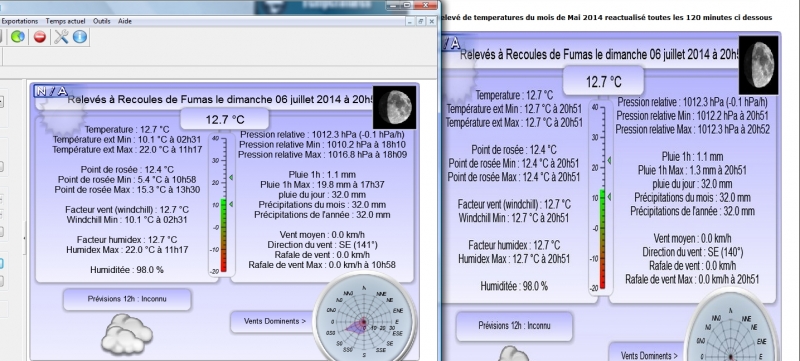
Task: Click the blue information toolbar icon
Action: (x=80, y=37)
